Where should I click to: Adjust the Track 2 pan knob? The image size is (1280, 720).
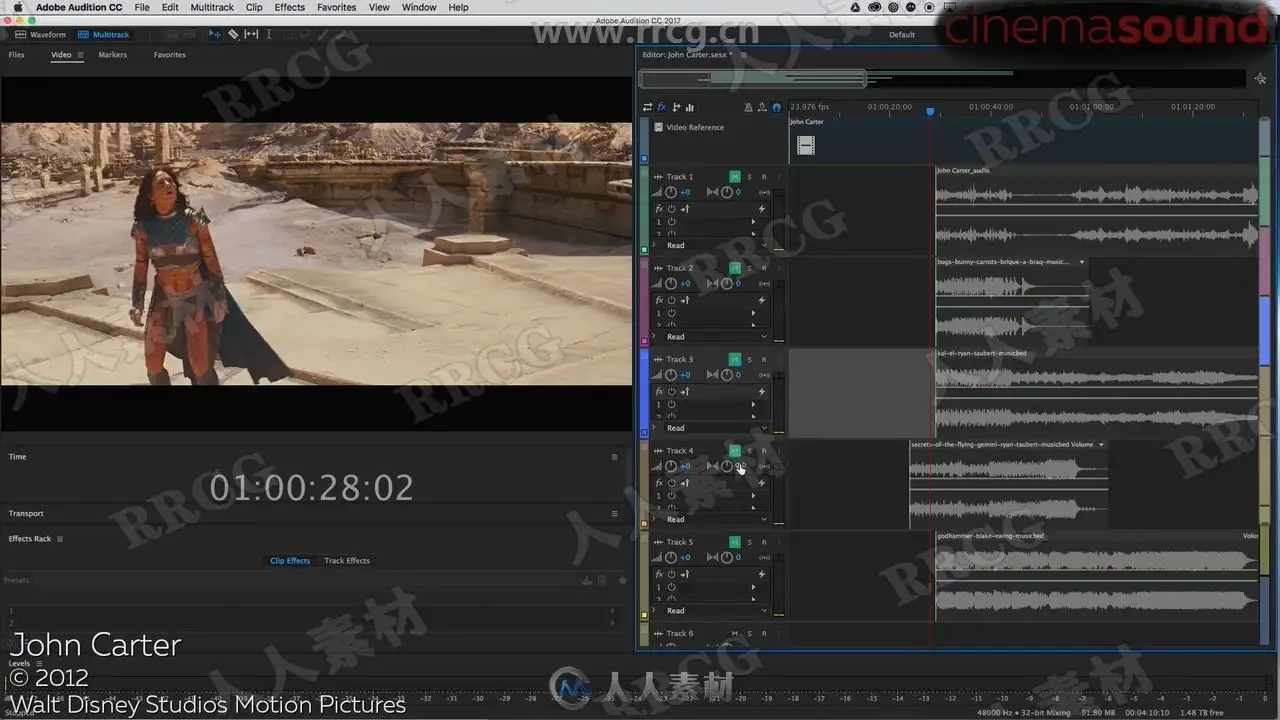726,283
